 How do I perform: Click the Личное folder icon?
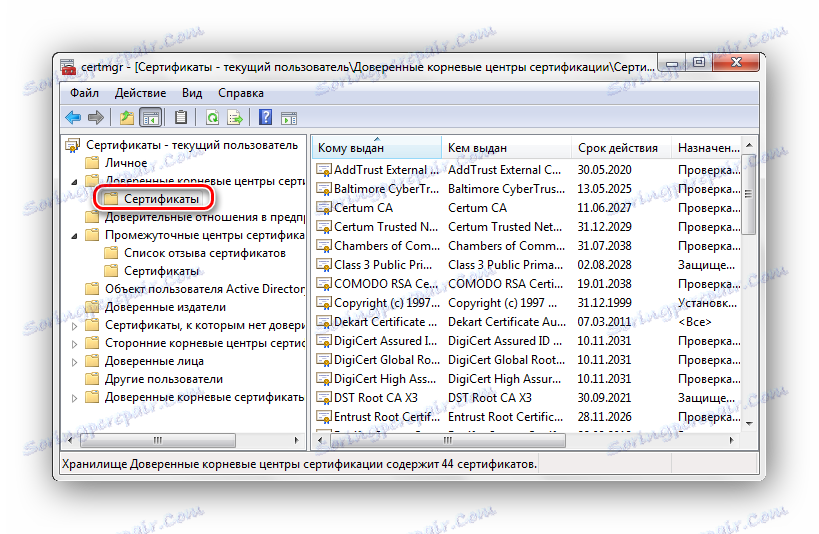(92, 162)
